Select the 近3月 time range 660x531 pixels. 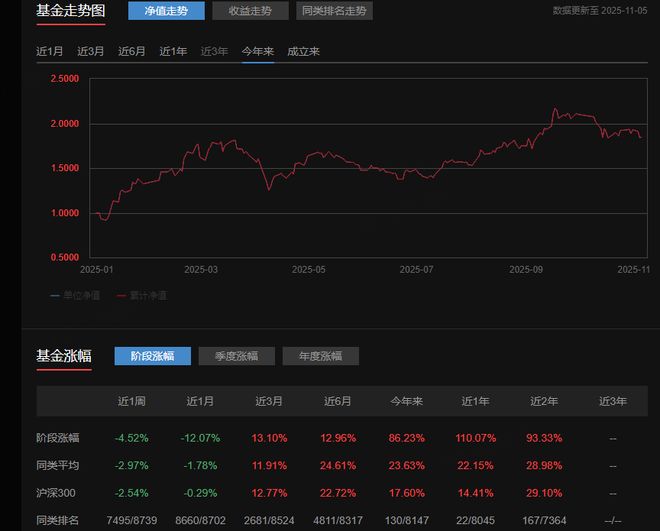tap(90, 51)
